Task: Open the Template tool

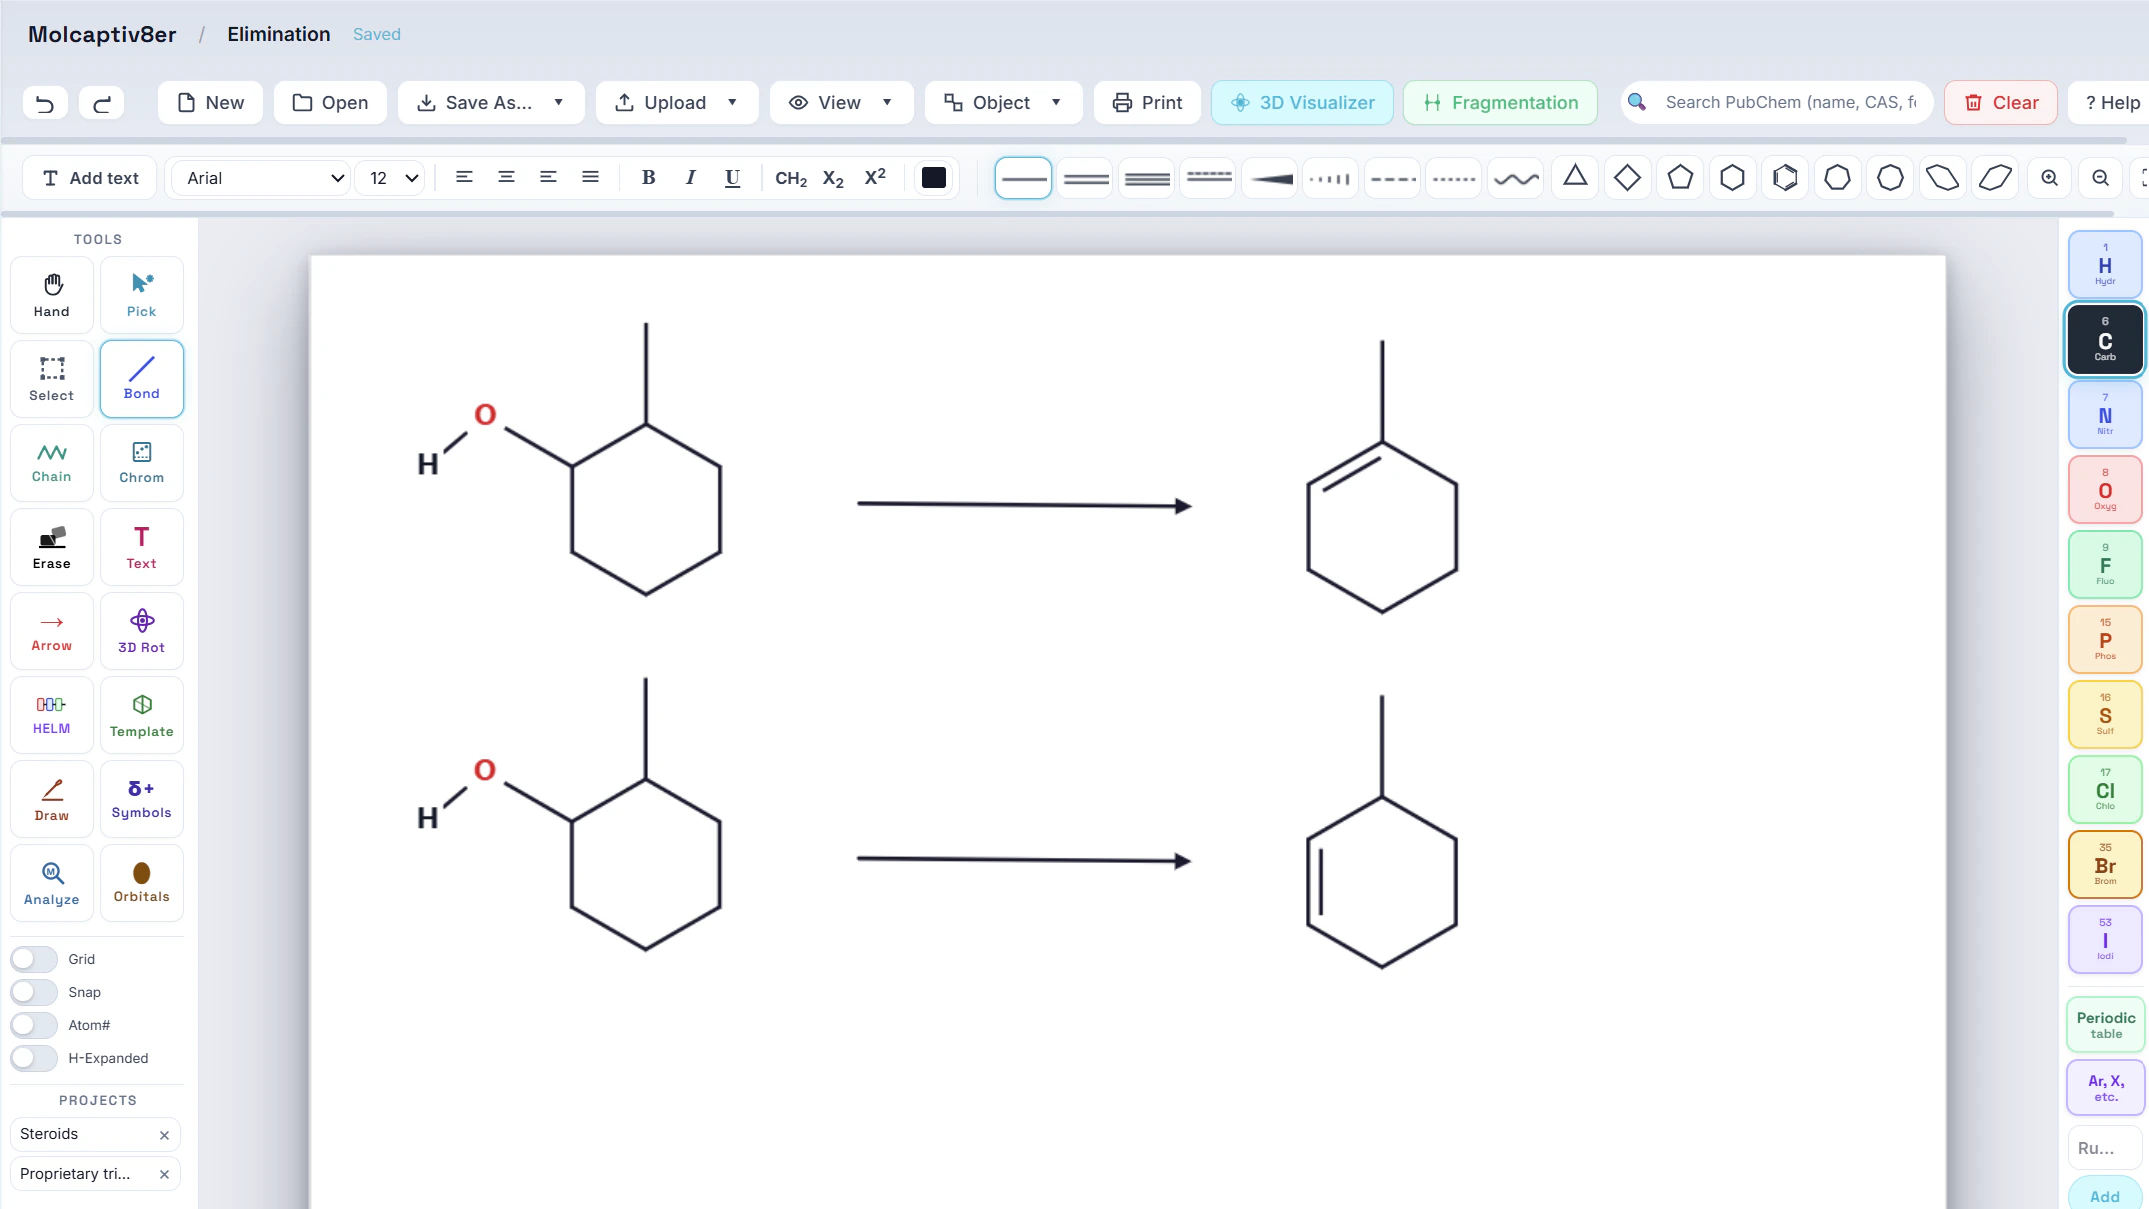Action: point(142,715)
